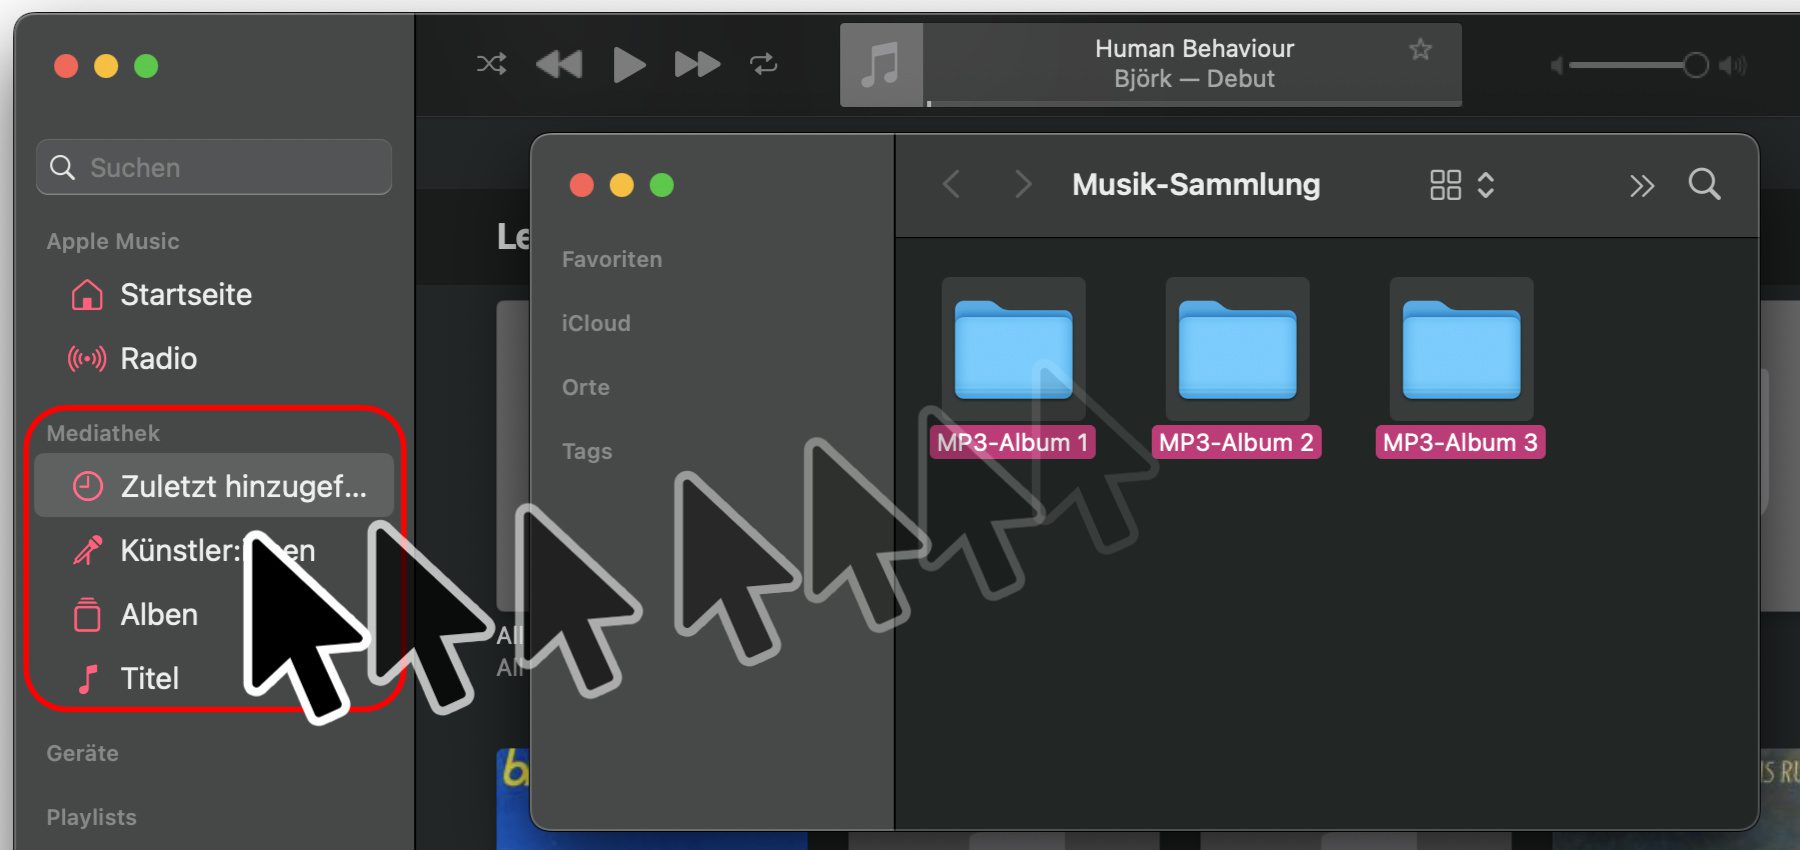Toggle repeat mode in Music
Image resolution: width=1800 pixels, height=850 pixels.
(x=764, y=65)
